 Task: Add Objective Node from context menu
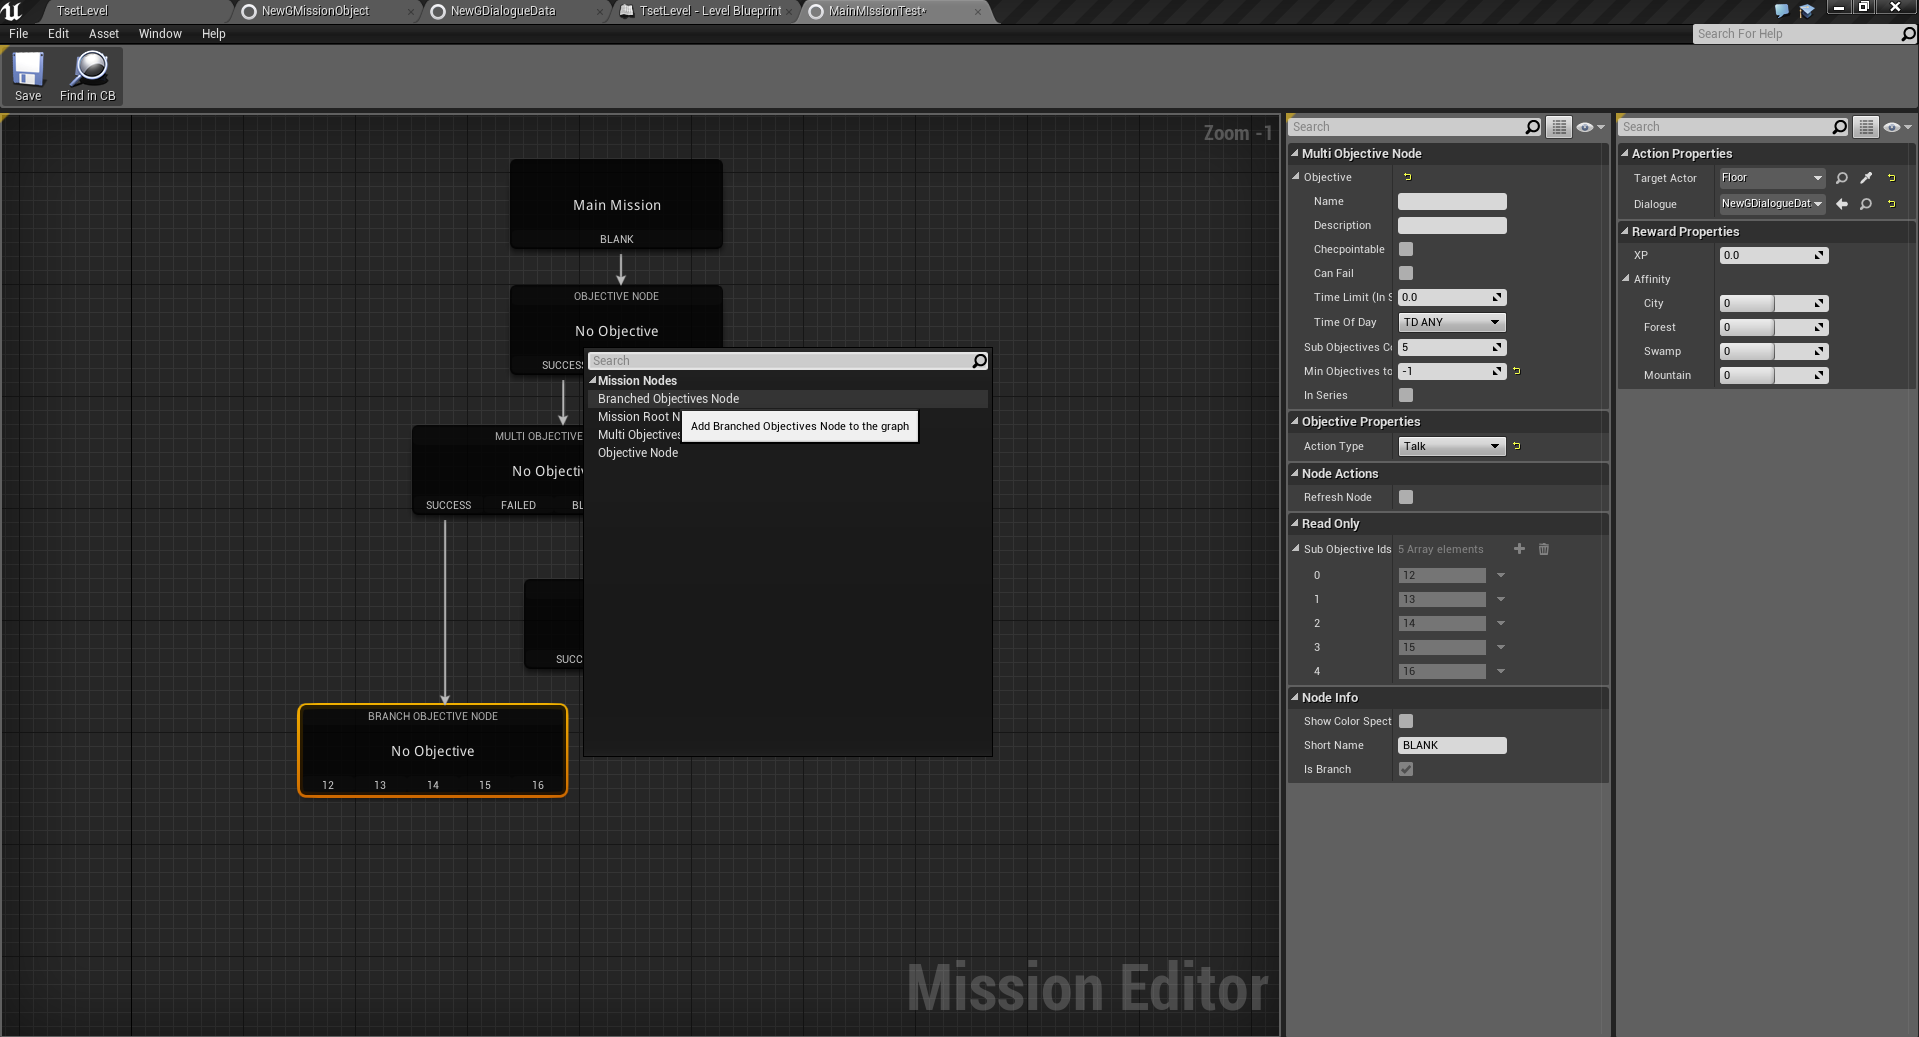pyautogui.click(x=638, y=453)
